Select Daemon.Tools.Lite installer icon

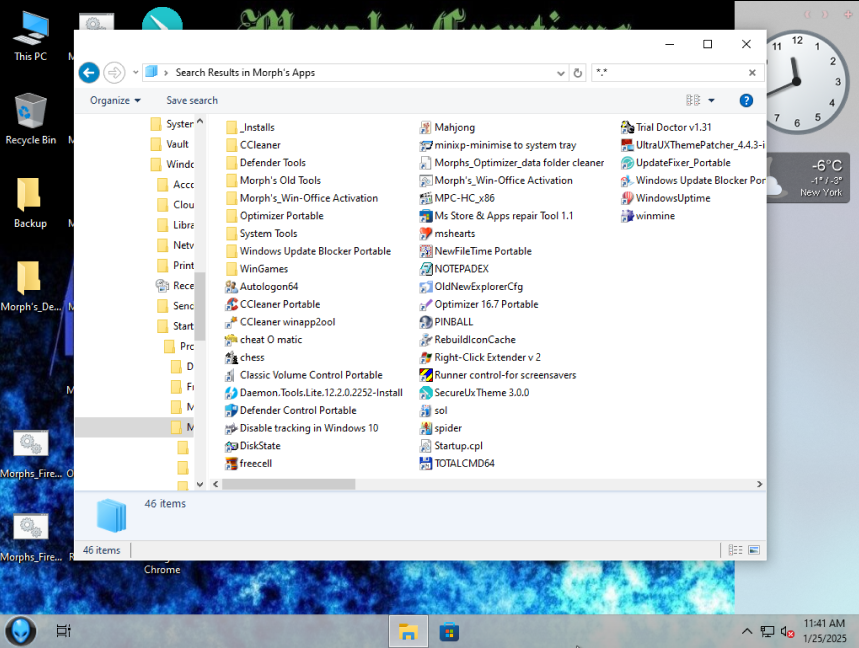click(231, 393)
